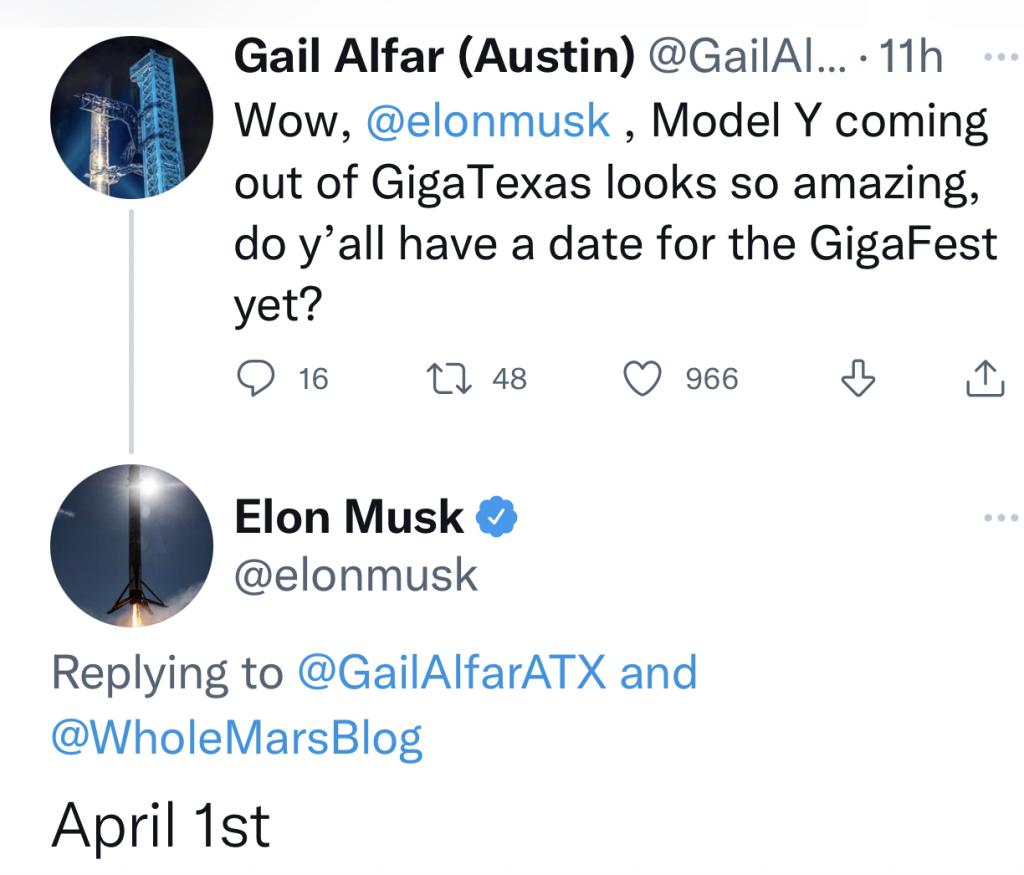Click the @elonmusk handle under Elon's name

point(356,574)
